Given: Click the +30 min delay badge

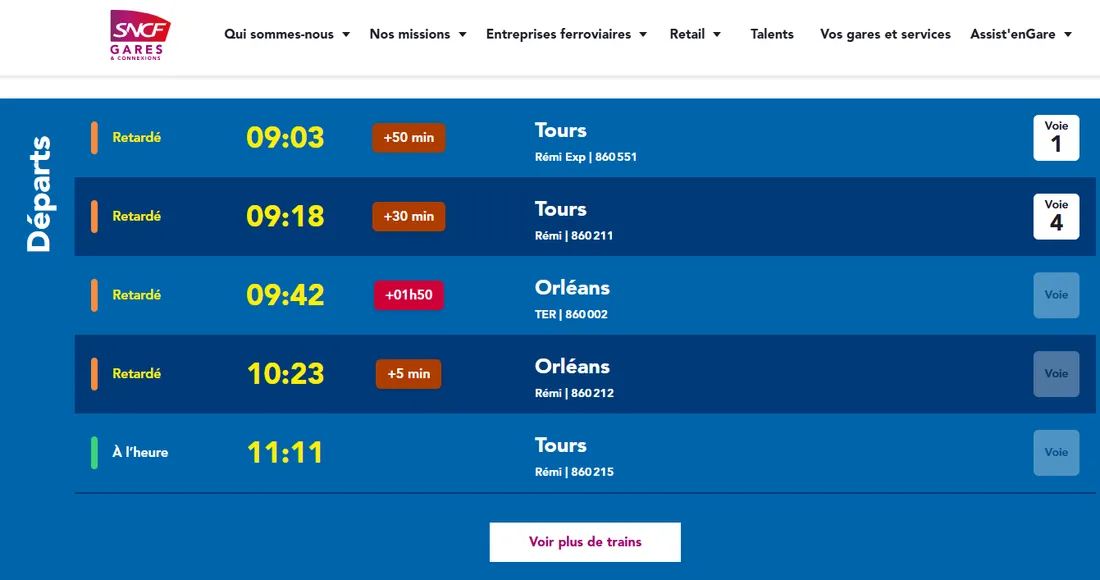Looking at the screenshot, I should pos(408,216).
